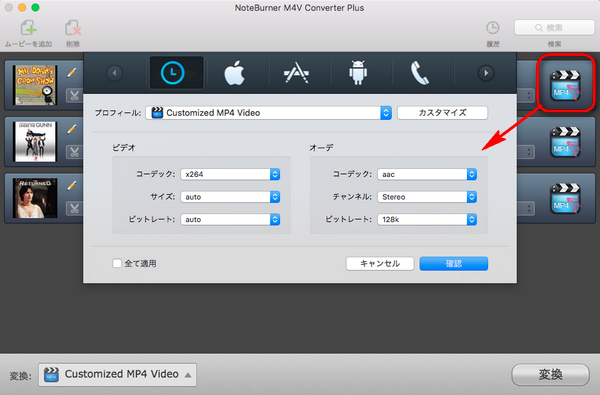Open audio codec aac dropdown
The width and height of the screenshot is (600, 395).
[427, 174]
